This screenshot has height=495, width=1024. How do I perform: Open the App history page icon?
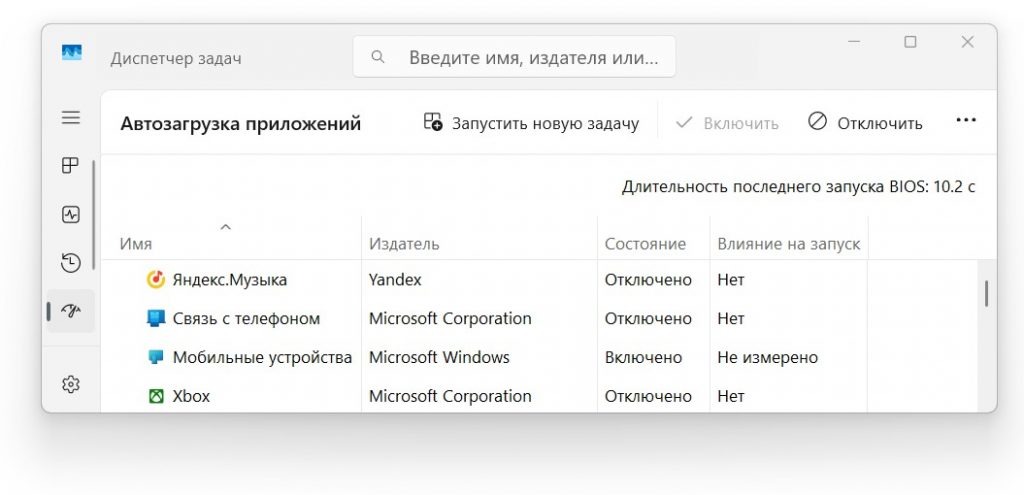coord(71,263)
